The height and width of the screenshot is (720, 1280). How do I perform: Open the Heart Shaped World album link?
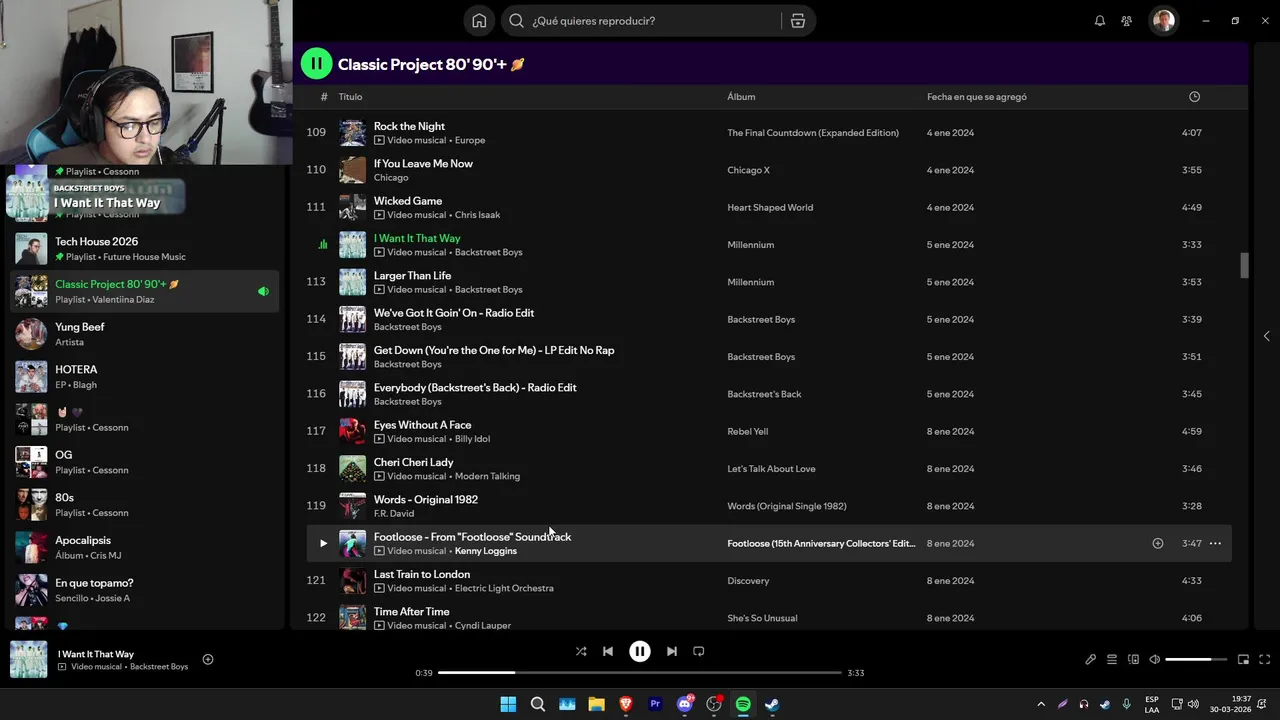point(770,207)
